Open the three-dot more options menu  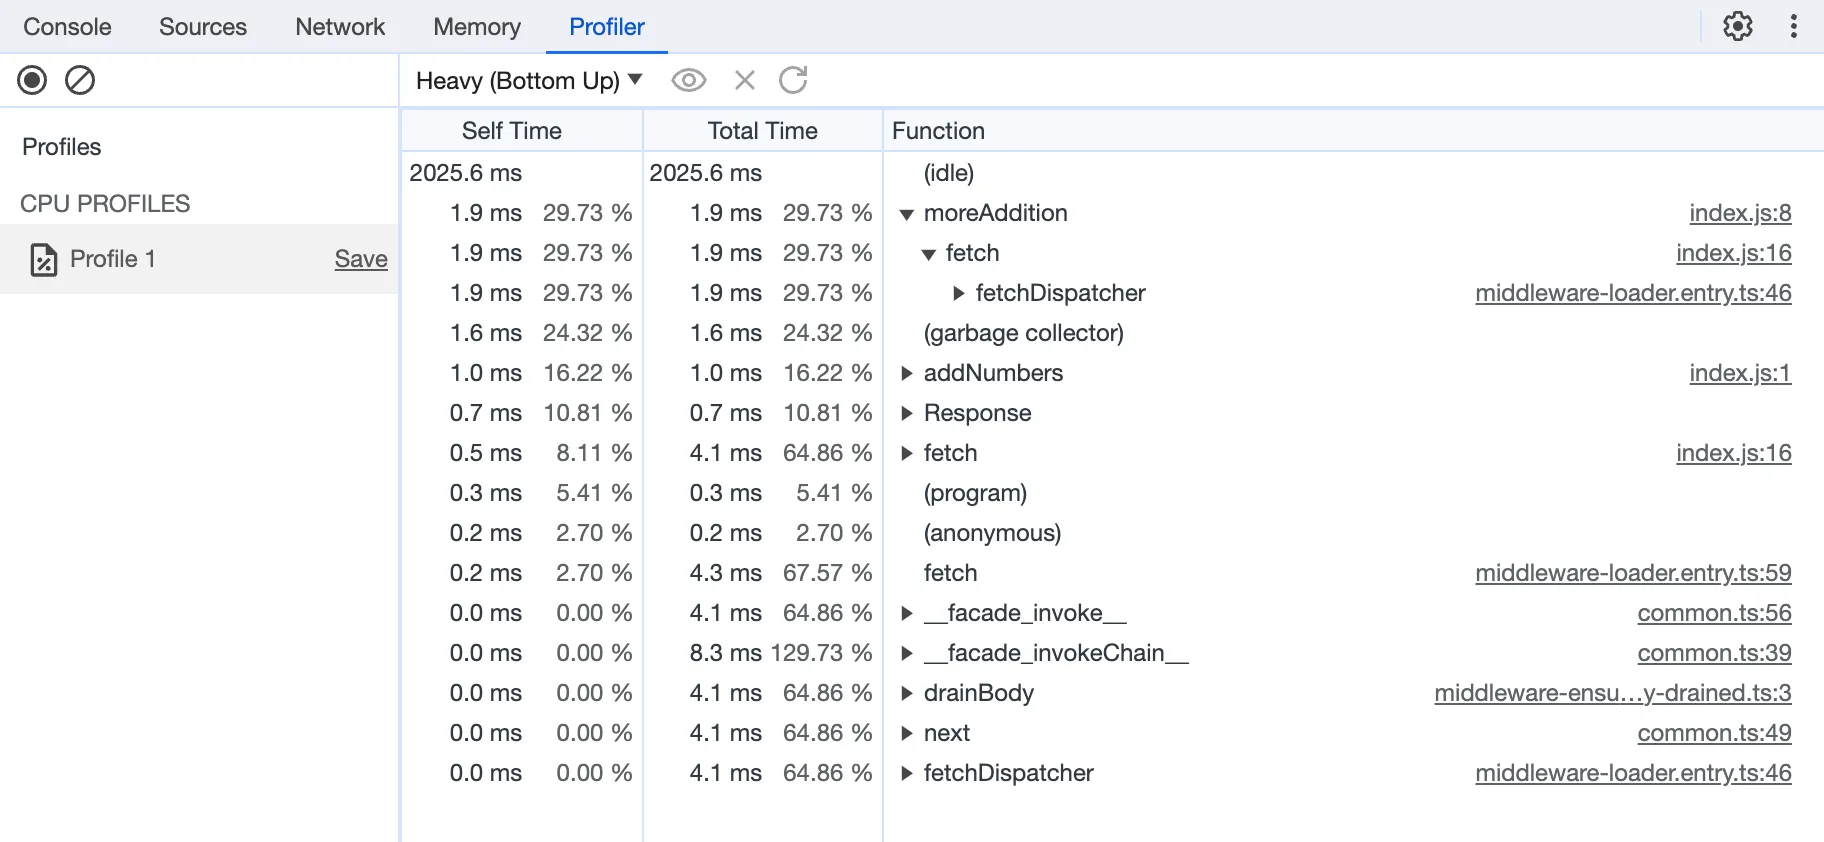pos(1793,27)
